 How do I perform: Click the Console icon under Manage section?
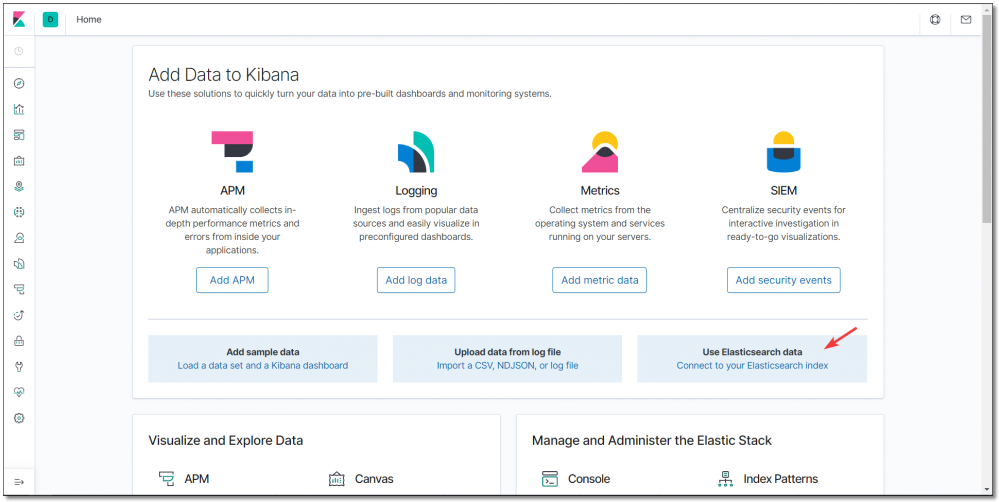tap(550, 479)
